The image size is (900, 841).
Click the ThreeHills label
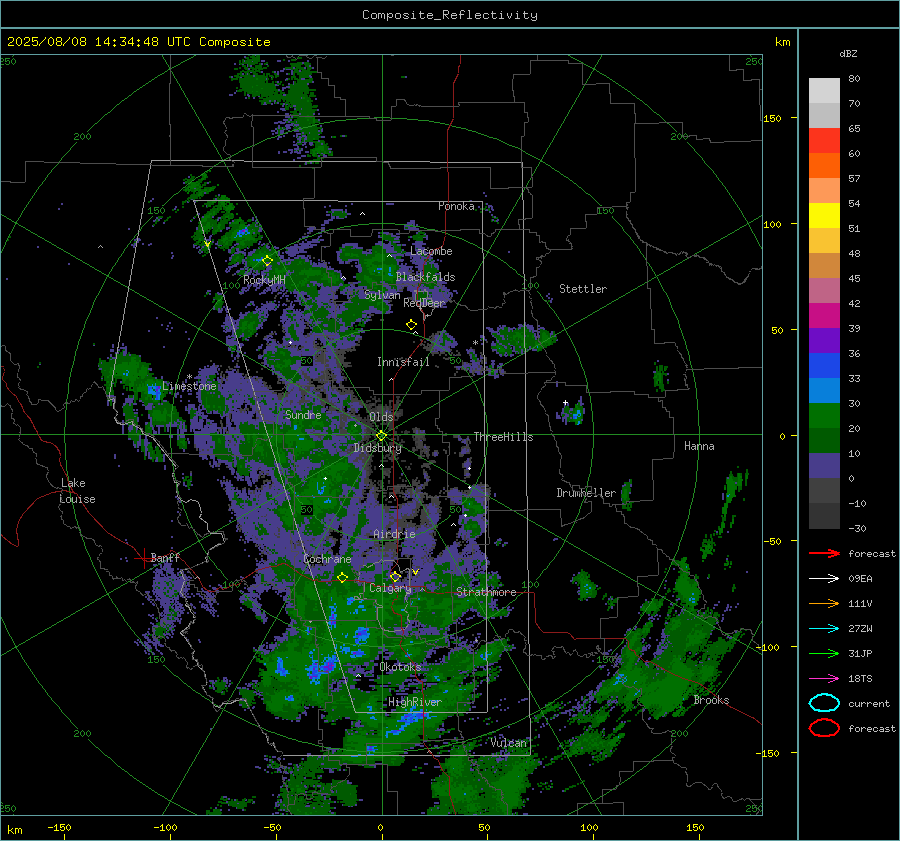[503, 437]
